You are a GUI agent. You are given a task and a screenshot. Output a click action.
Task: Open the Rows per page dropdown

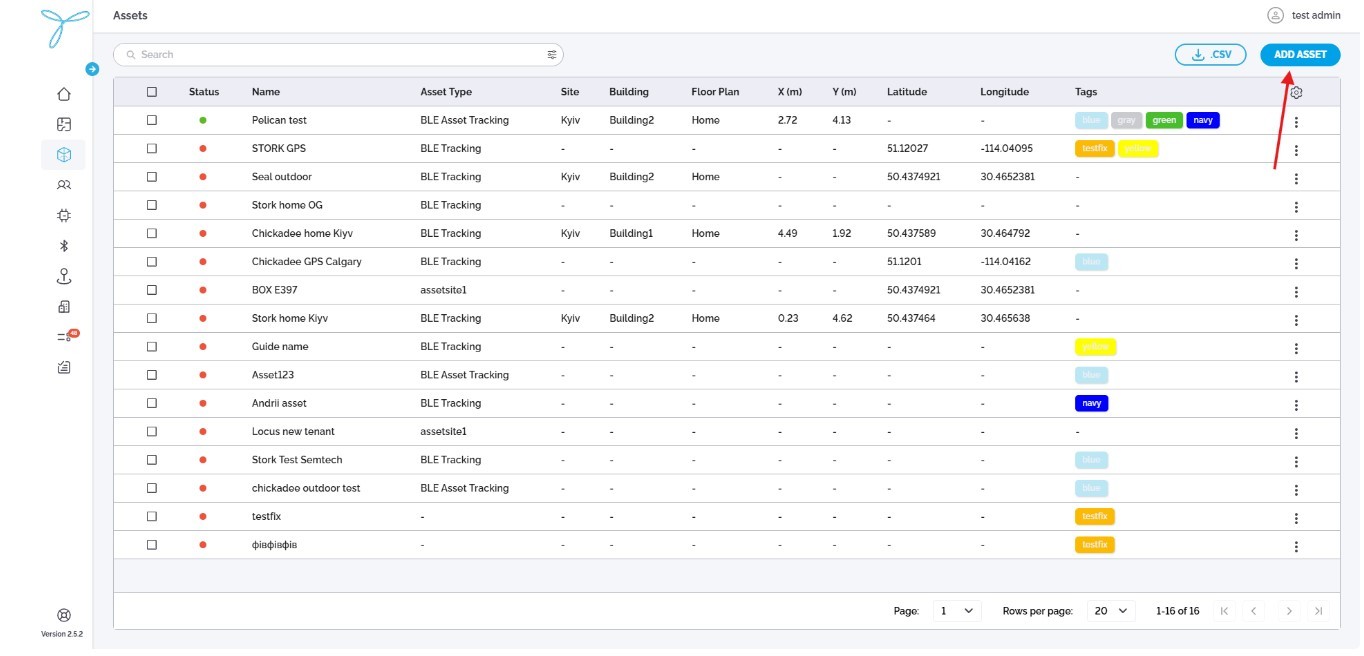[x=1111, y=611]
